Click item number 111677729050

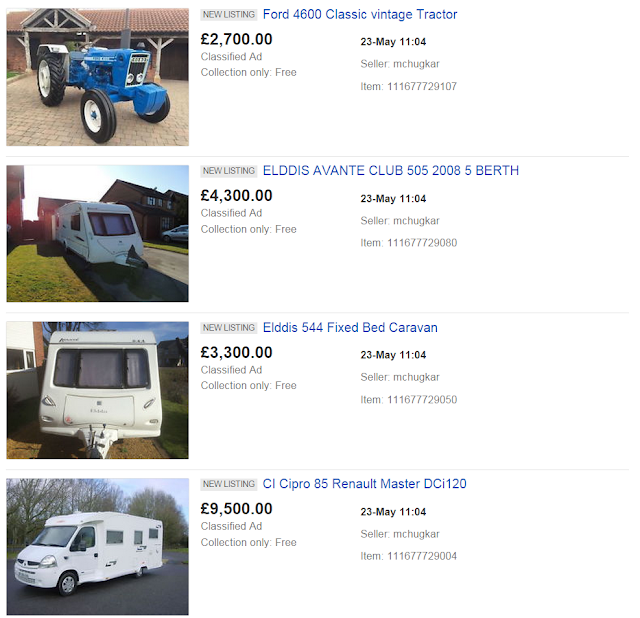[x=422, y=400]
